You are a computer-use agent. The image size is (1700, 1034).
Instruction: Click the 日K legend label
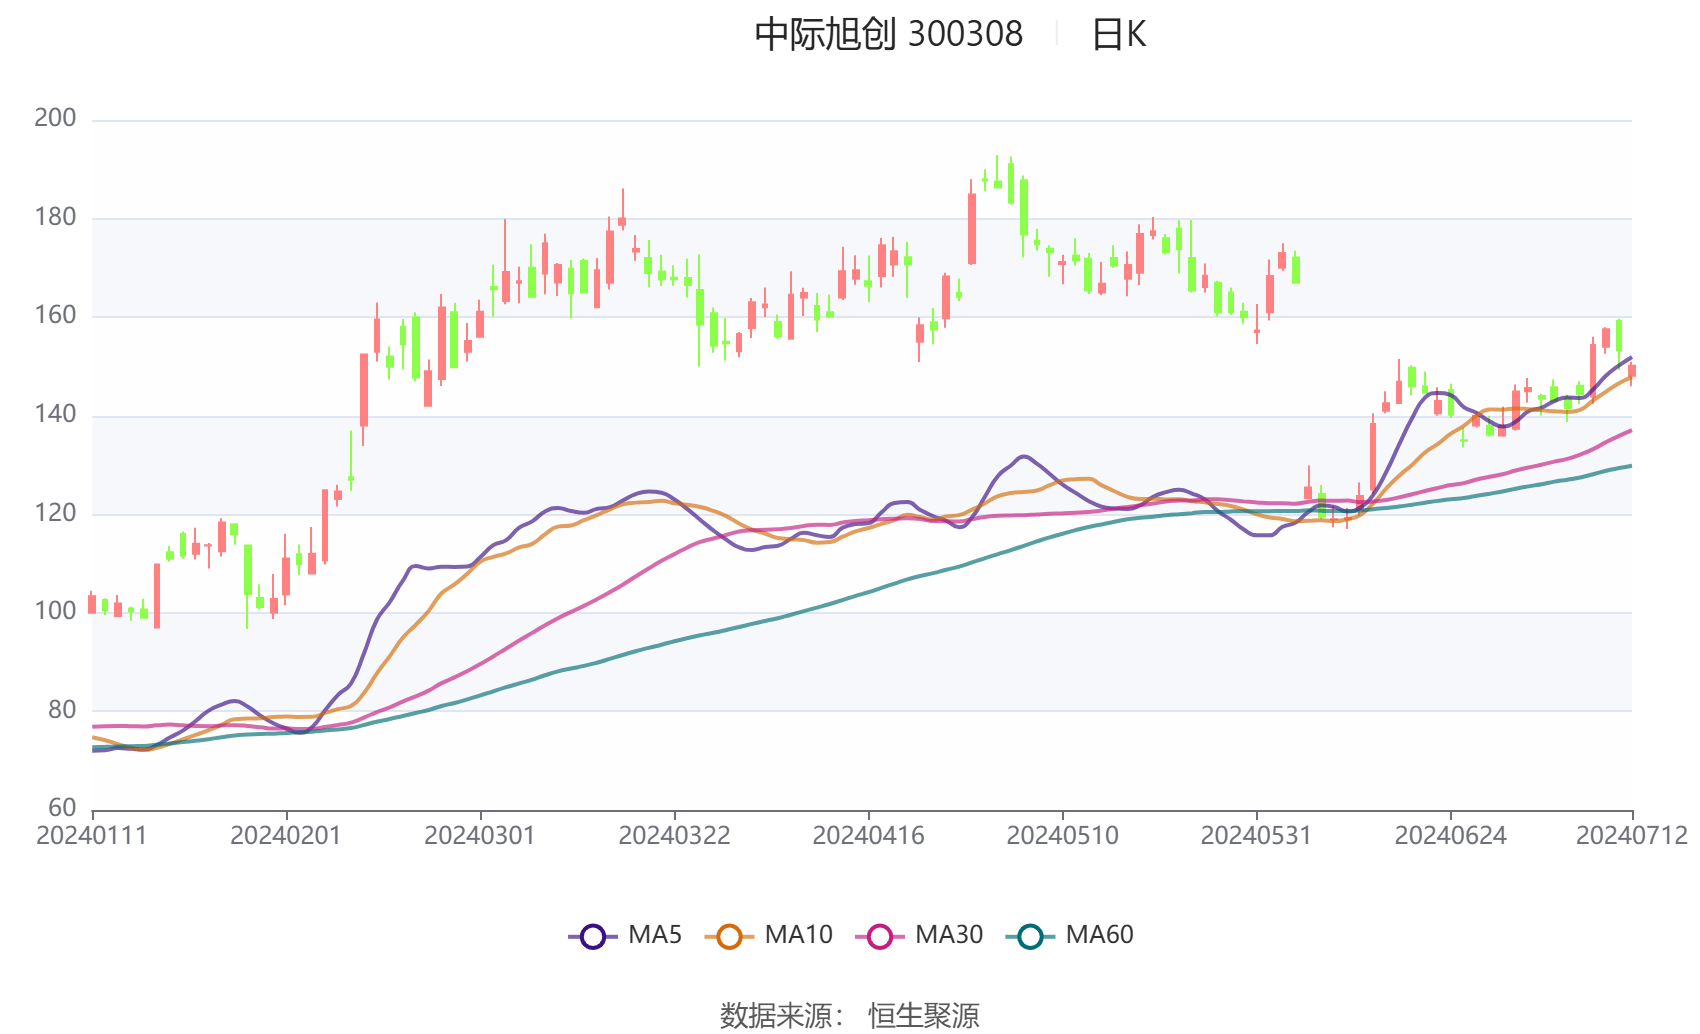click(1119, 35)
